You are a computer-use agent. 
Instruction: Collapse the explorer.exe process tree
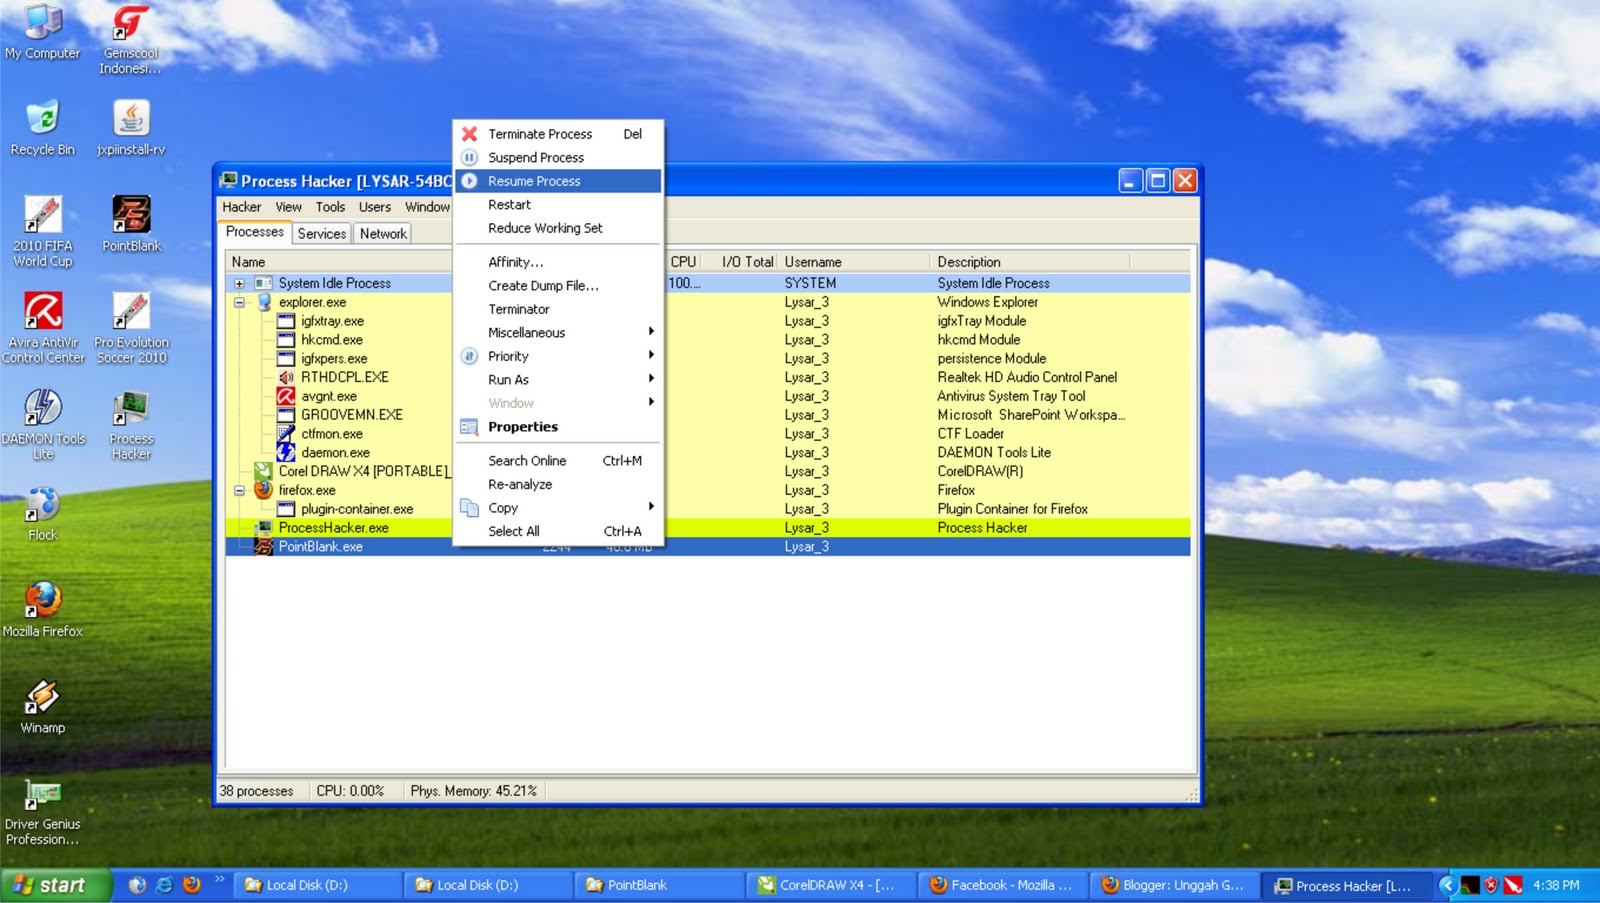[x=238, y=301]
